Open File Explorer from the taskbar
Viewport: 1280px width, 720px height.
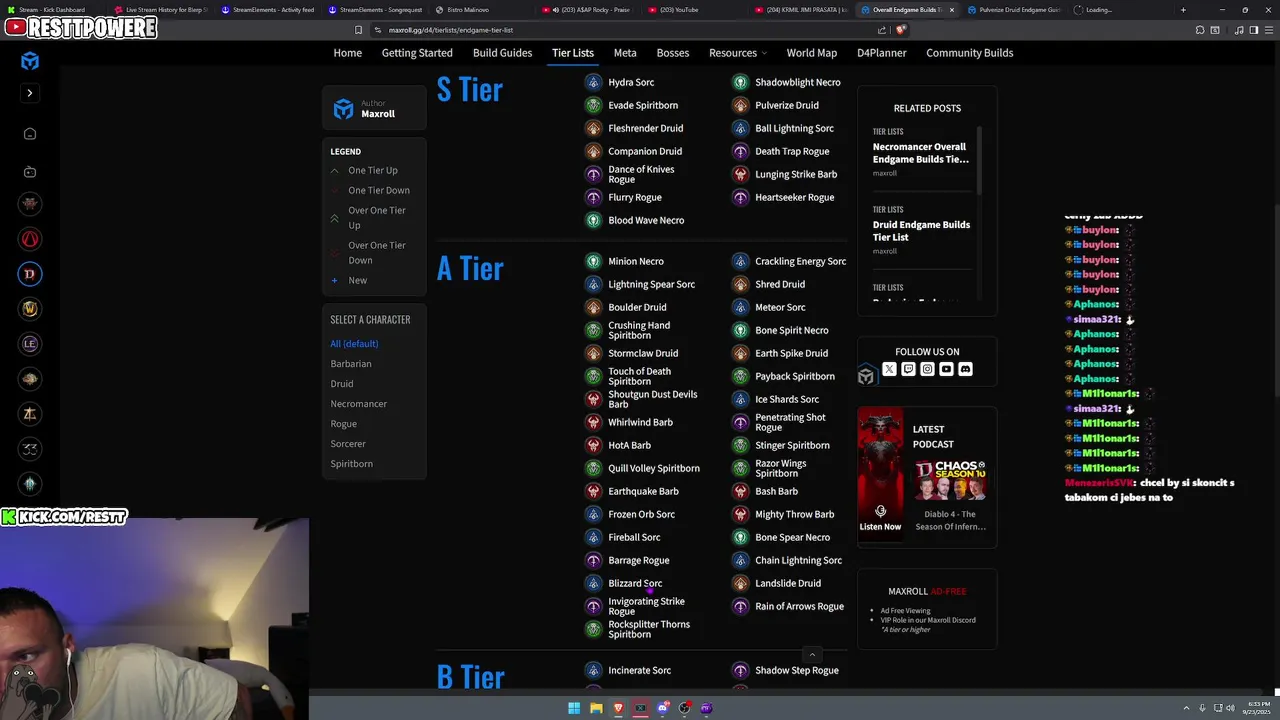[x=596, y=708]
